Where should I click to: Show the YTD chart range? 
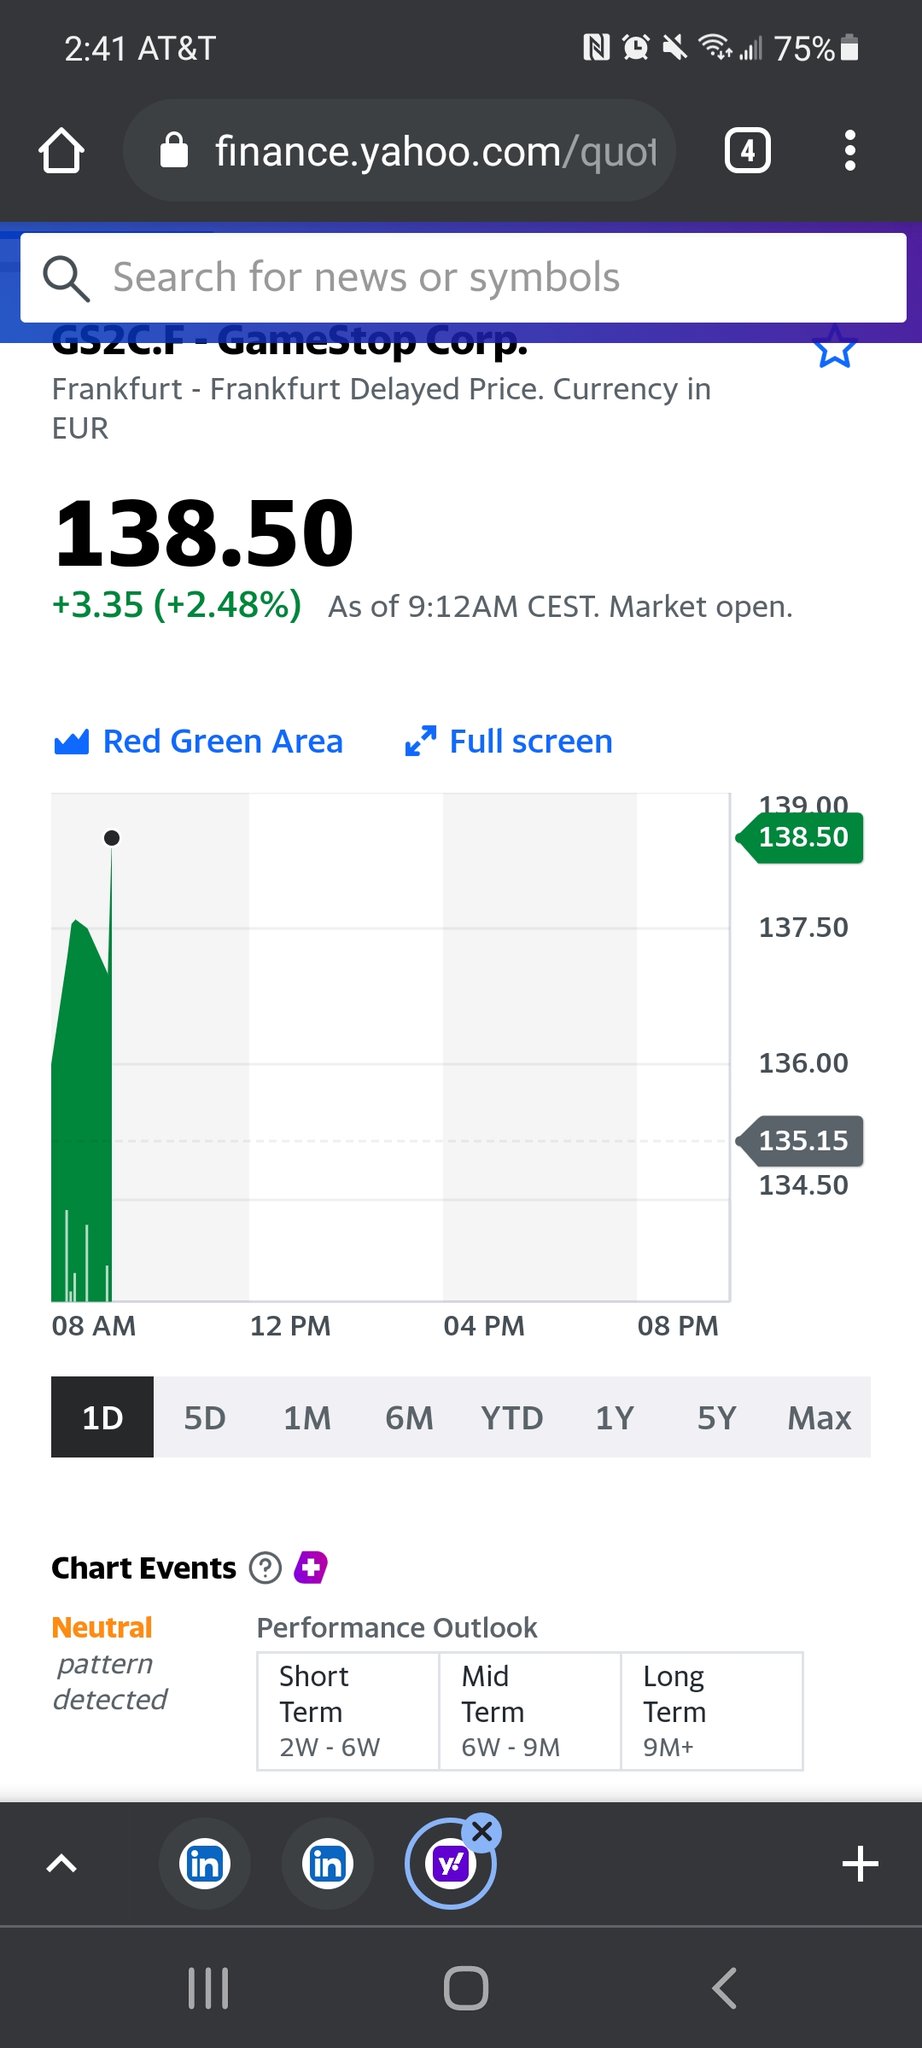pos(512,1417)
